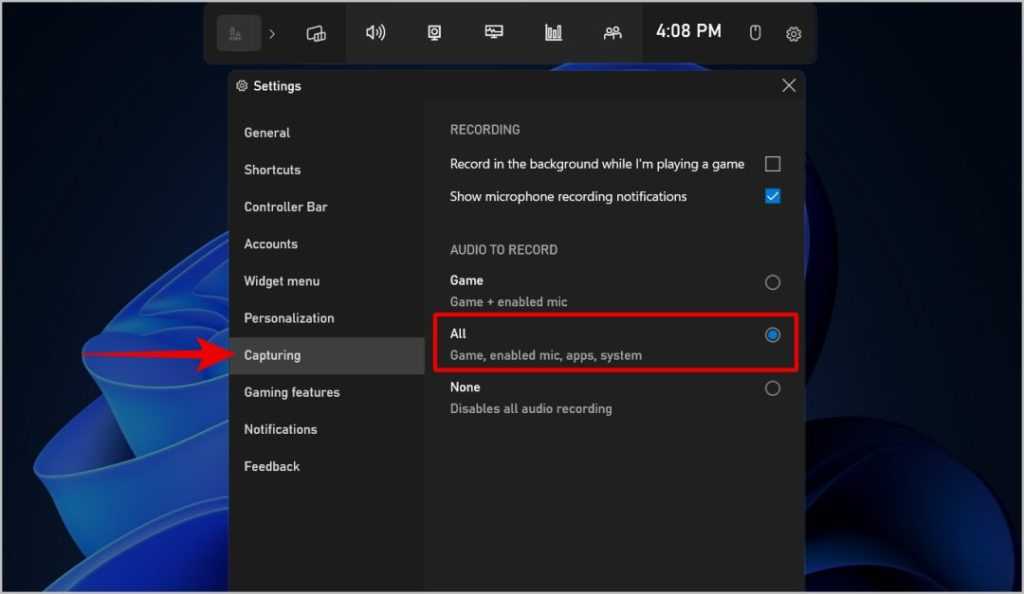Select the Game audio radio button
This screenshot has width=1024, height=594.
[772, 283]
